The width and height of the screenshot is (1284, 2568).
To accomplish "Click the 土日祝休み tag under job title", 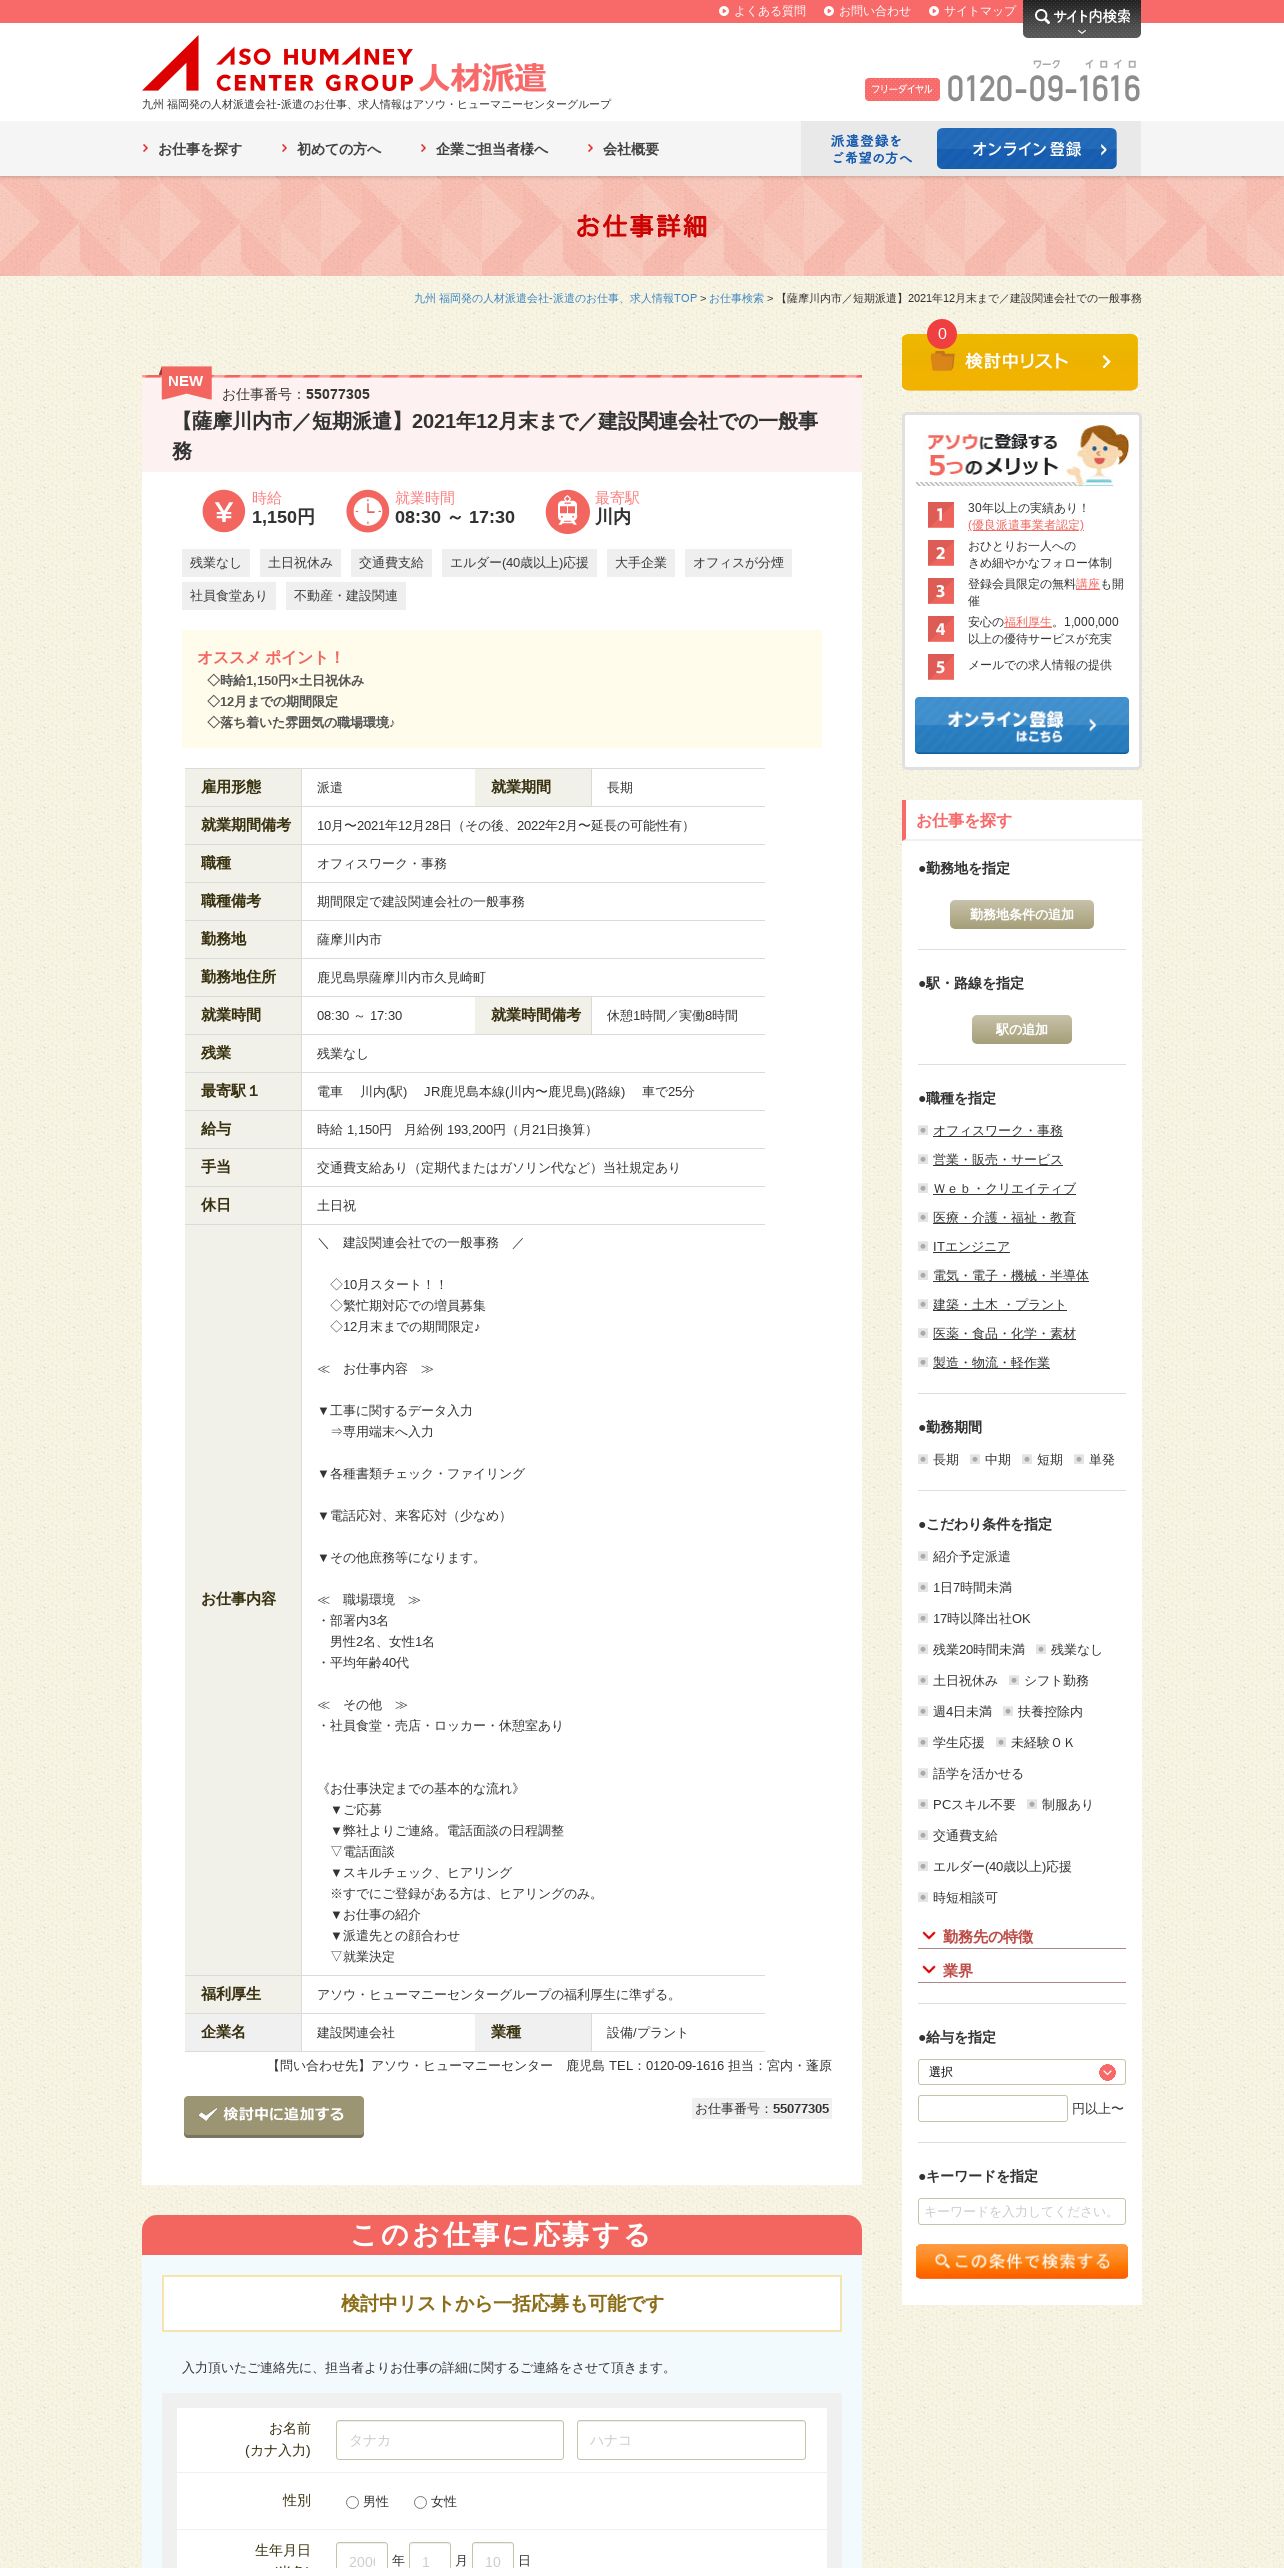I will tap(300, 563).
